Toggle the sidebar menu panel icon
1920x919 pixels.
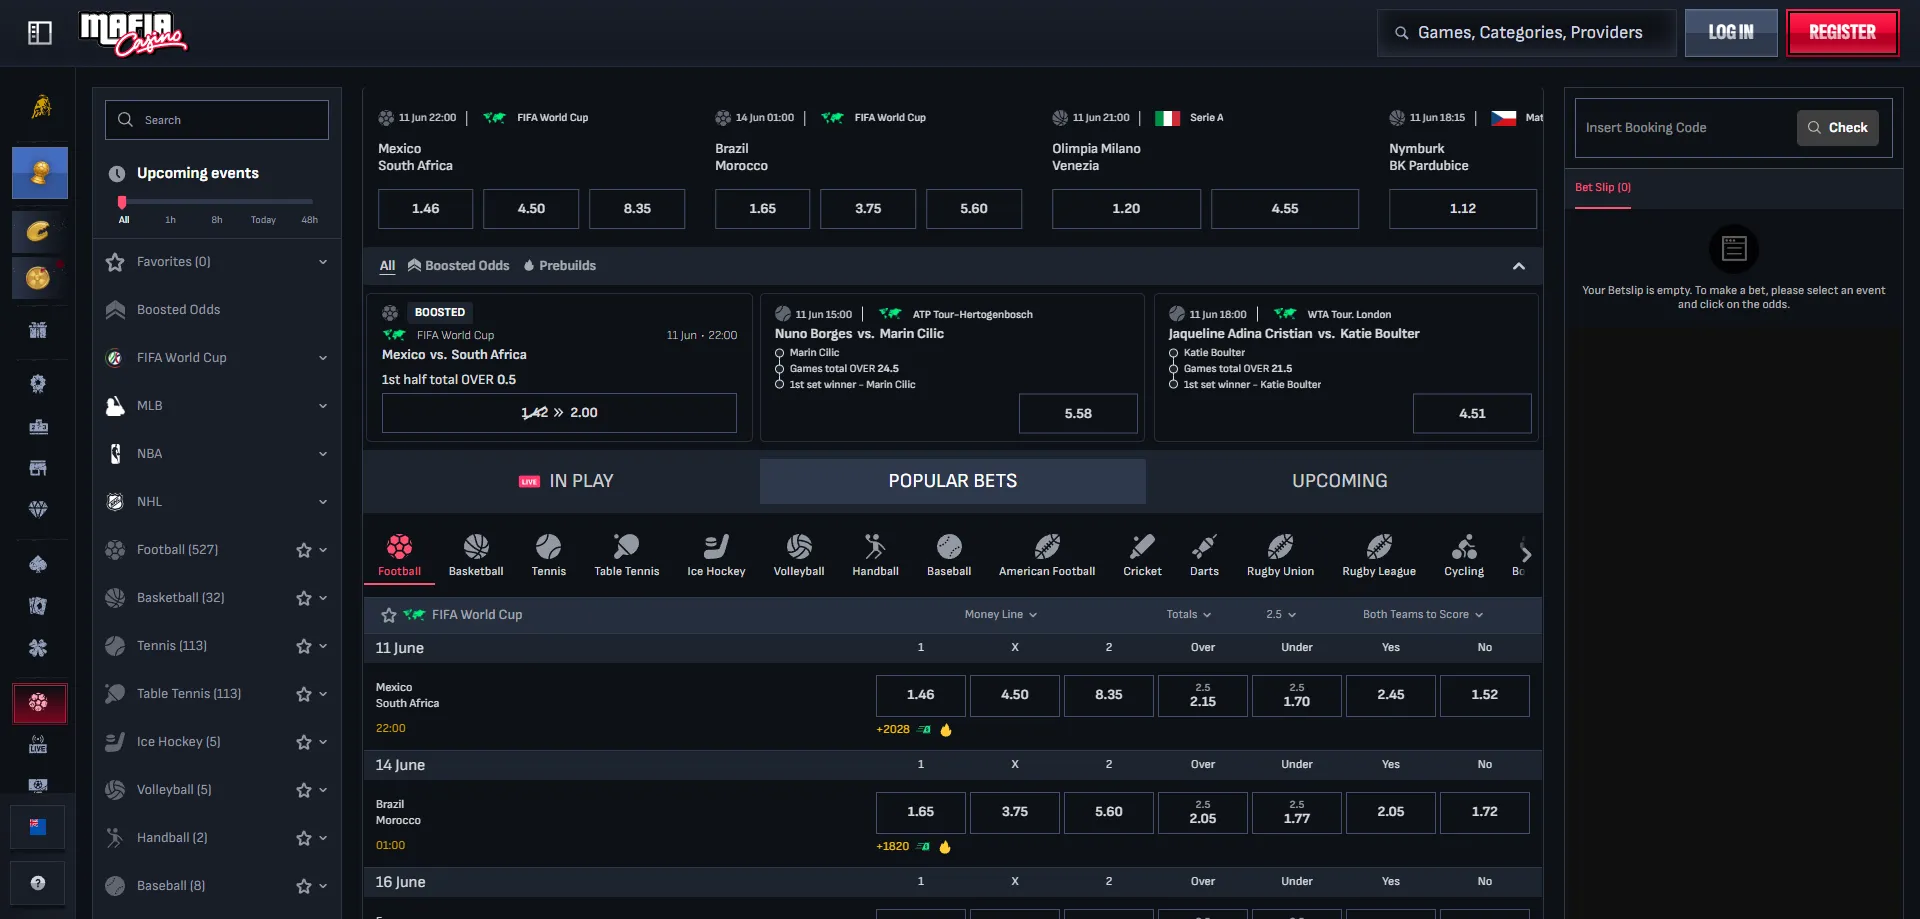tap(40, 33)
